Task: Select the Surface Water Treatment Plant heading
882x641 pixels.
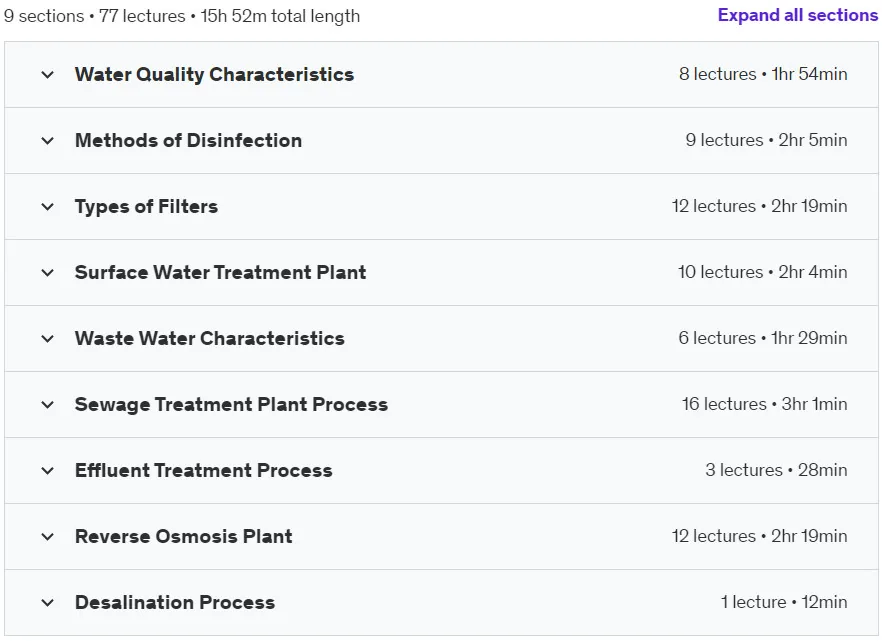Action: coord(220,273)
